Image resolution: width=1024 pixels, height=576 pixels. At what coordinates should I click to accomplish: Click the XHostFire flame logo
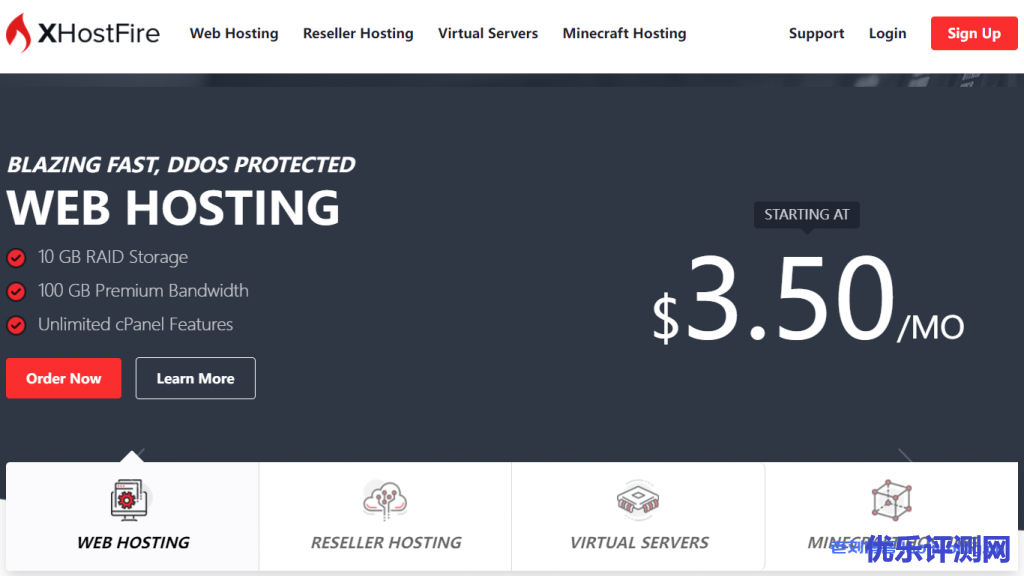18,33
